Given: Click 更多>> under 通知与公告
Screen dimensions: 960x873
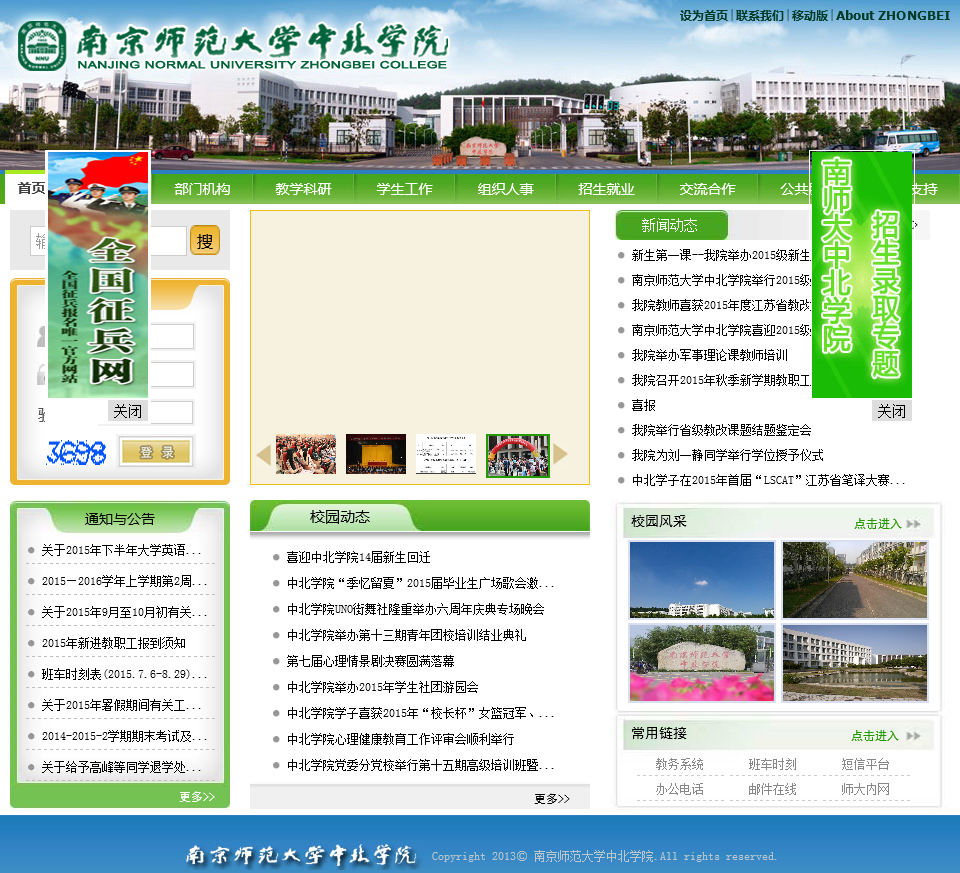Looking at the screenshot, I should pos(197,796).
